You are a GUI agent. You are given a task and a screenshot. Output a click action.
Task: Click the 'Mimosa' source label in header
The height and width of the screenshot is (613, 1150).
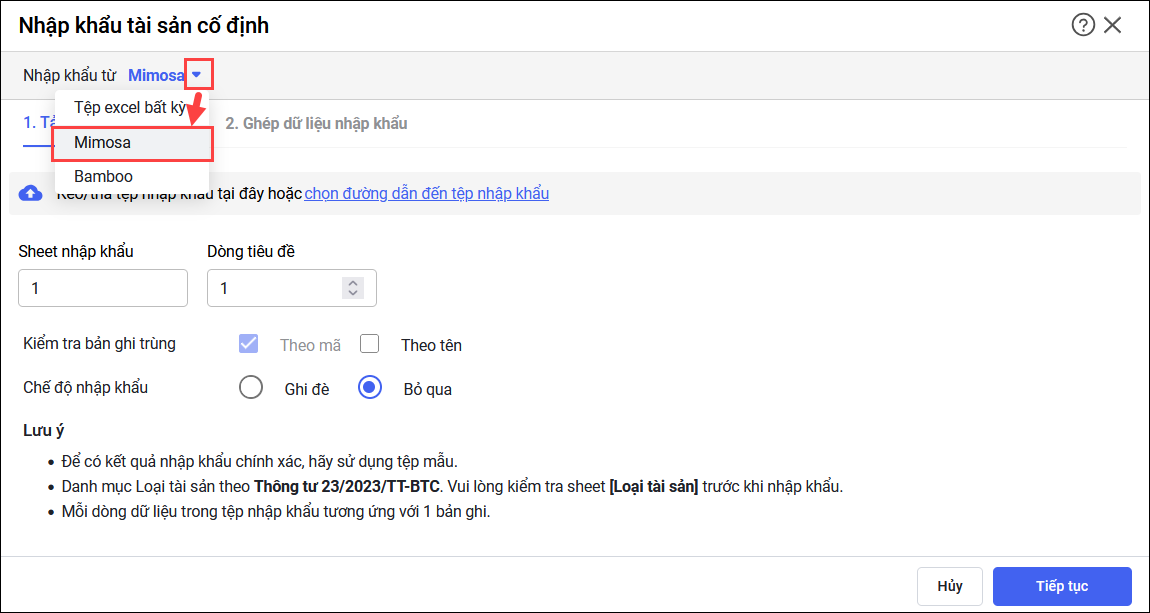156,75
